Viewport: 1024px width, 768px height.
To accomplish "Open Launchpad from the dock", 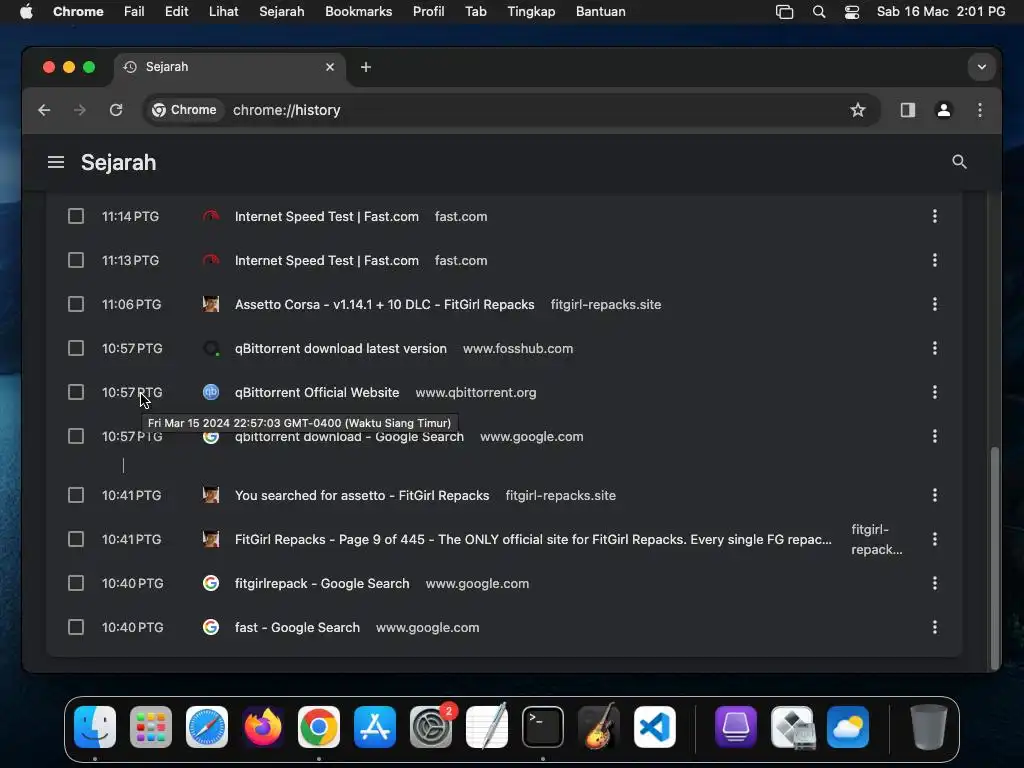I will 151,727.
